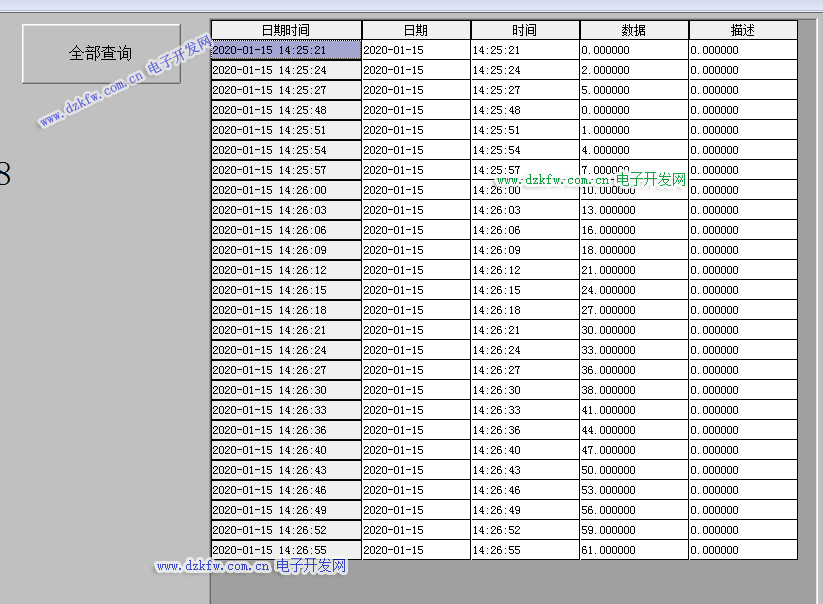Click the time cell 14:26:03

(525, 210)
